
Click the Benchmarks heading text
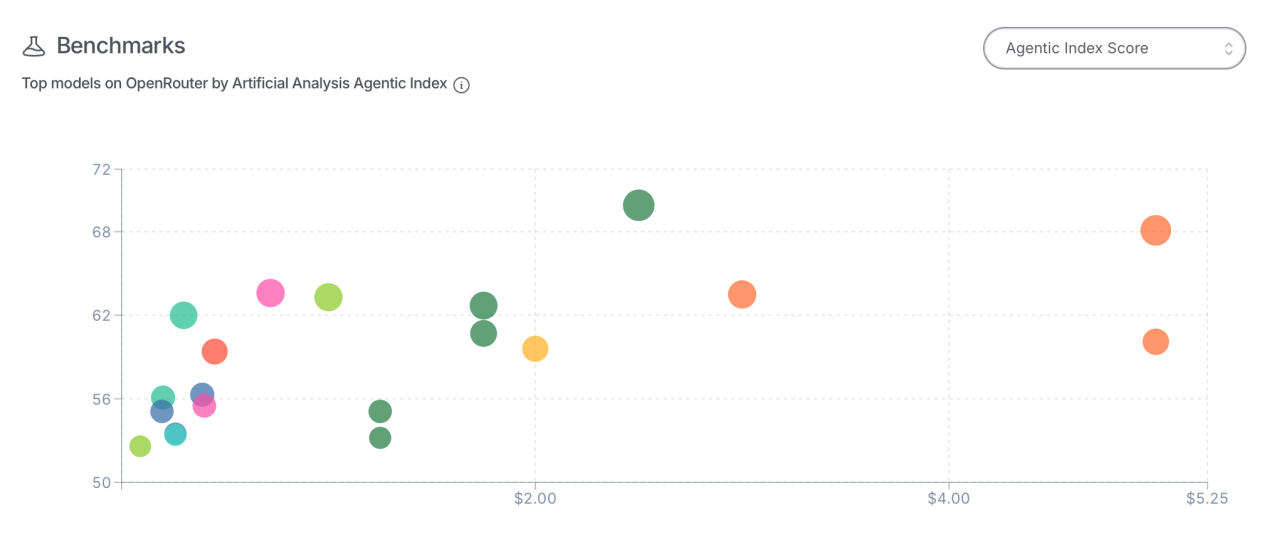click(x=120, y=46)
